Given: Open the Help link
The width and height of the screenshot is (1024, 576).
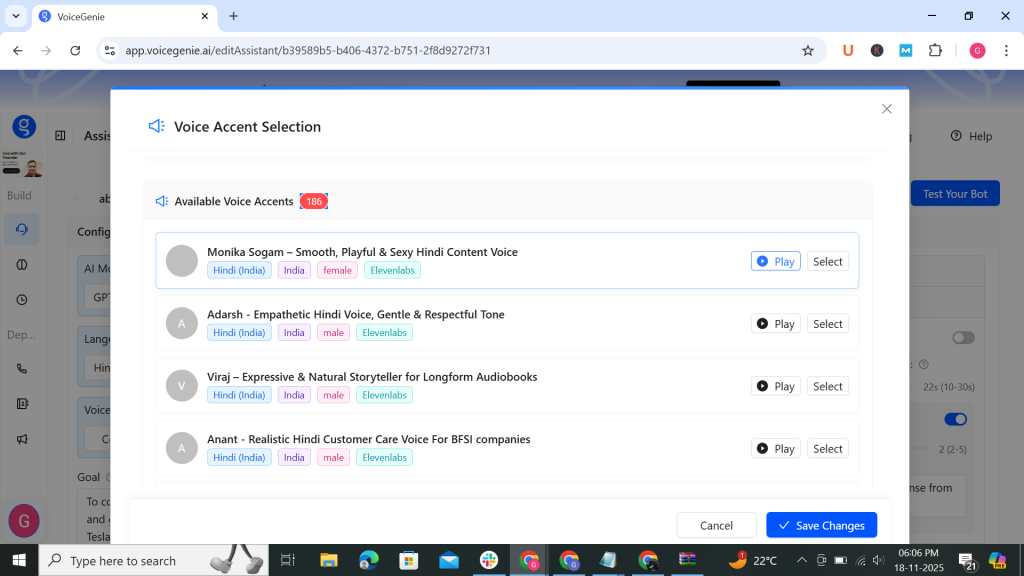Looking at the screenshot, I should [x=971, y=136].
